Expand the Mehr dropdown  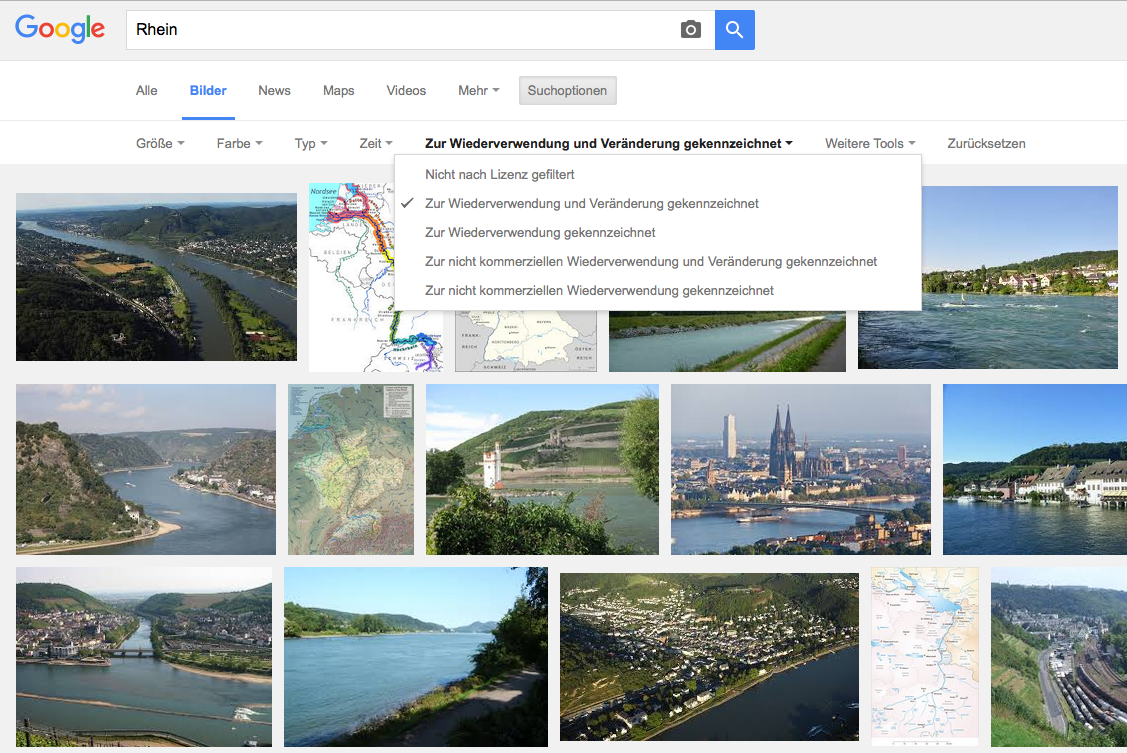click(479, 91)
